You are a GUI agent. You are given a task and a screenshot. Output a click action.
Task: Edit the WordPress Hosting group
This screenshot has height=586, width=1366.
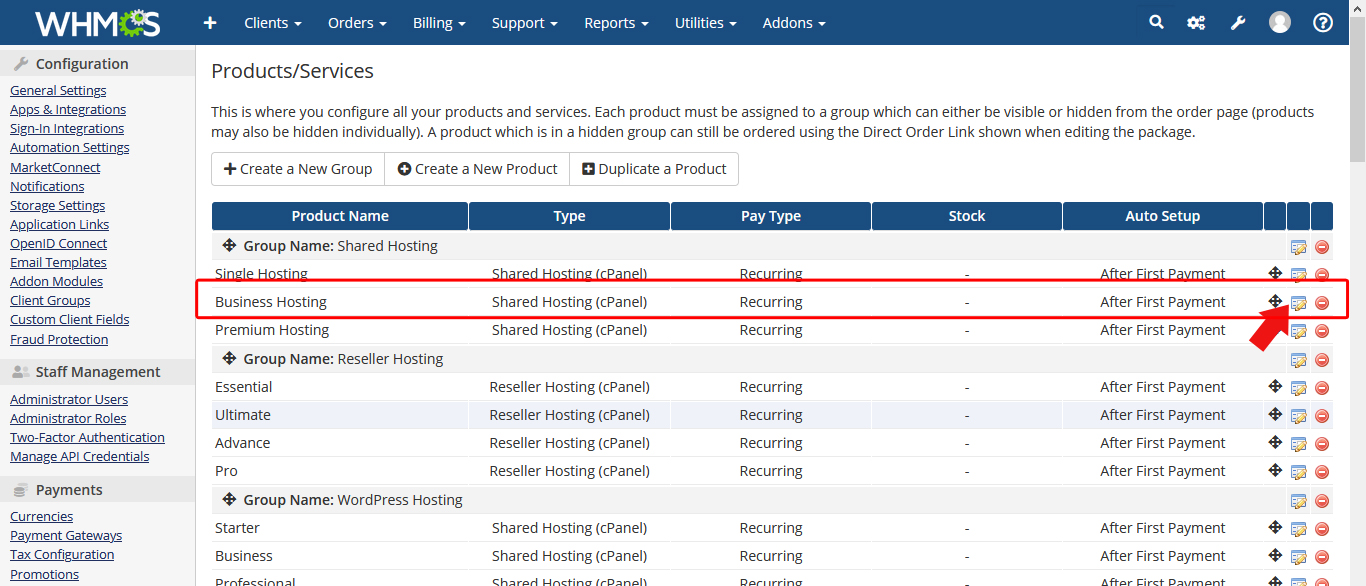point(1299,501)
